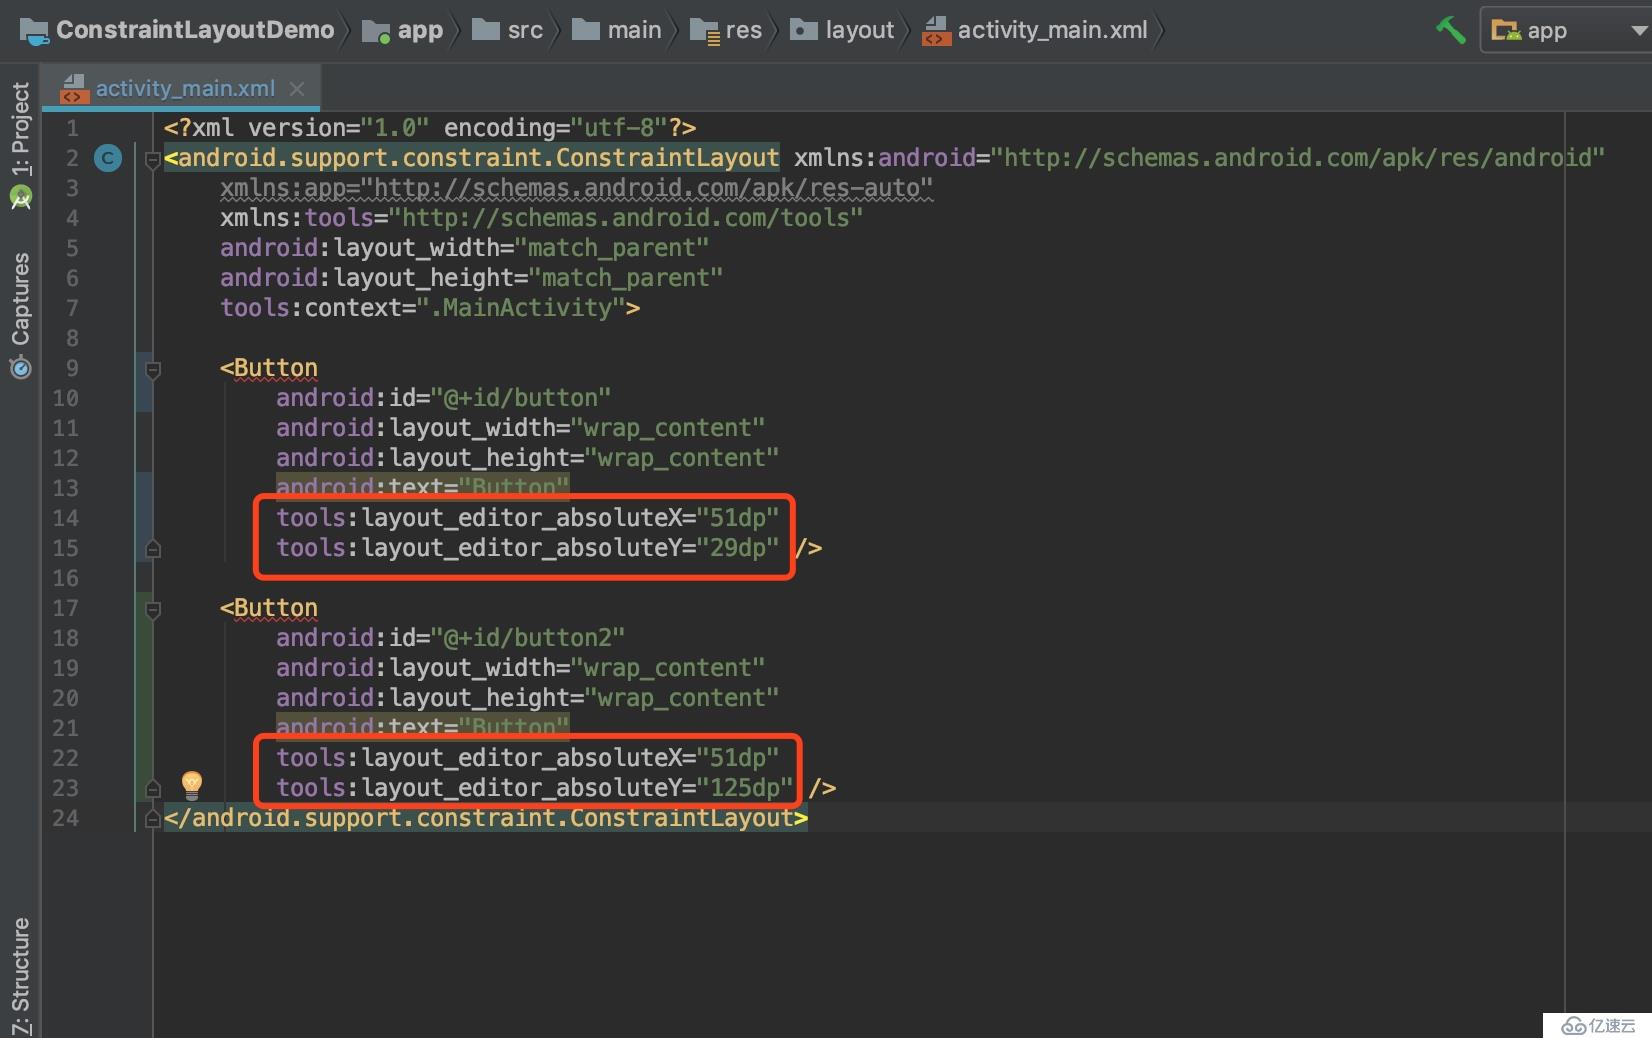Click layout_editor_absoluteY 125dp value
The width and height of the screenshot is (1652, 1038).
tap(745, 788)
